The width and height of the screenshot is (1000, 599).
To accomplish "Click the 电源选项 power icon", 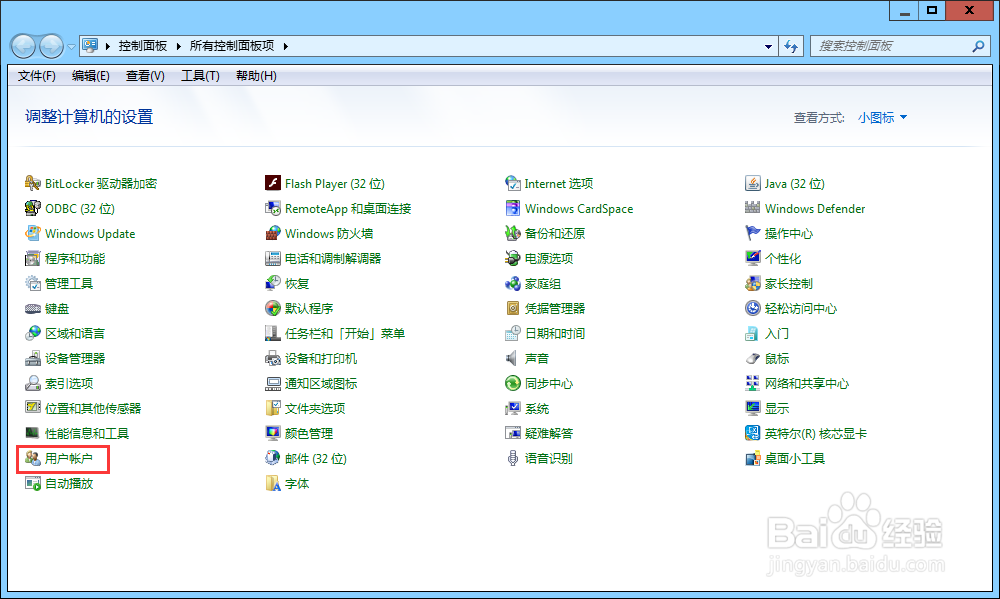I will click(x=513, y=258).
